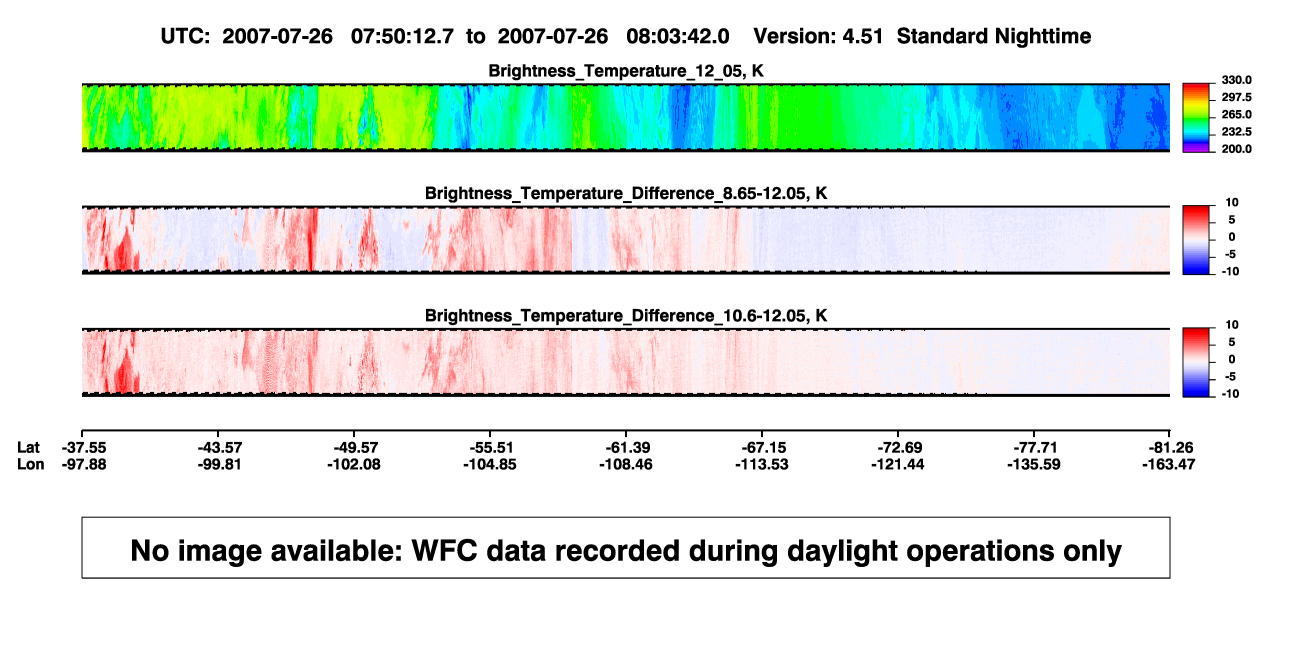Click the Brightness_Temperature_Difference_8.65-12.05 image strip
The height and width of the screenshot is (667, 1300).
[x=625, y=239]
